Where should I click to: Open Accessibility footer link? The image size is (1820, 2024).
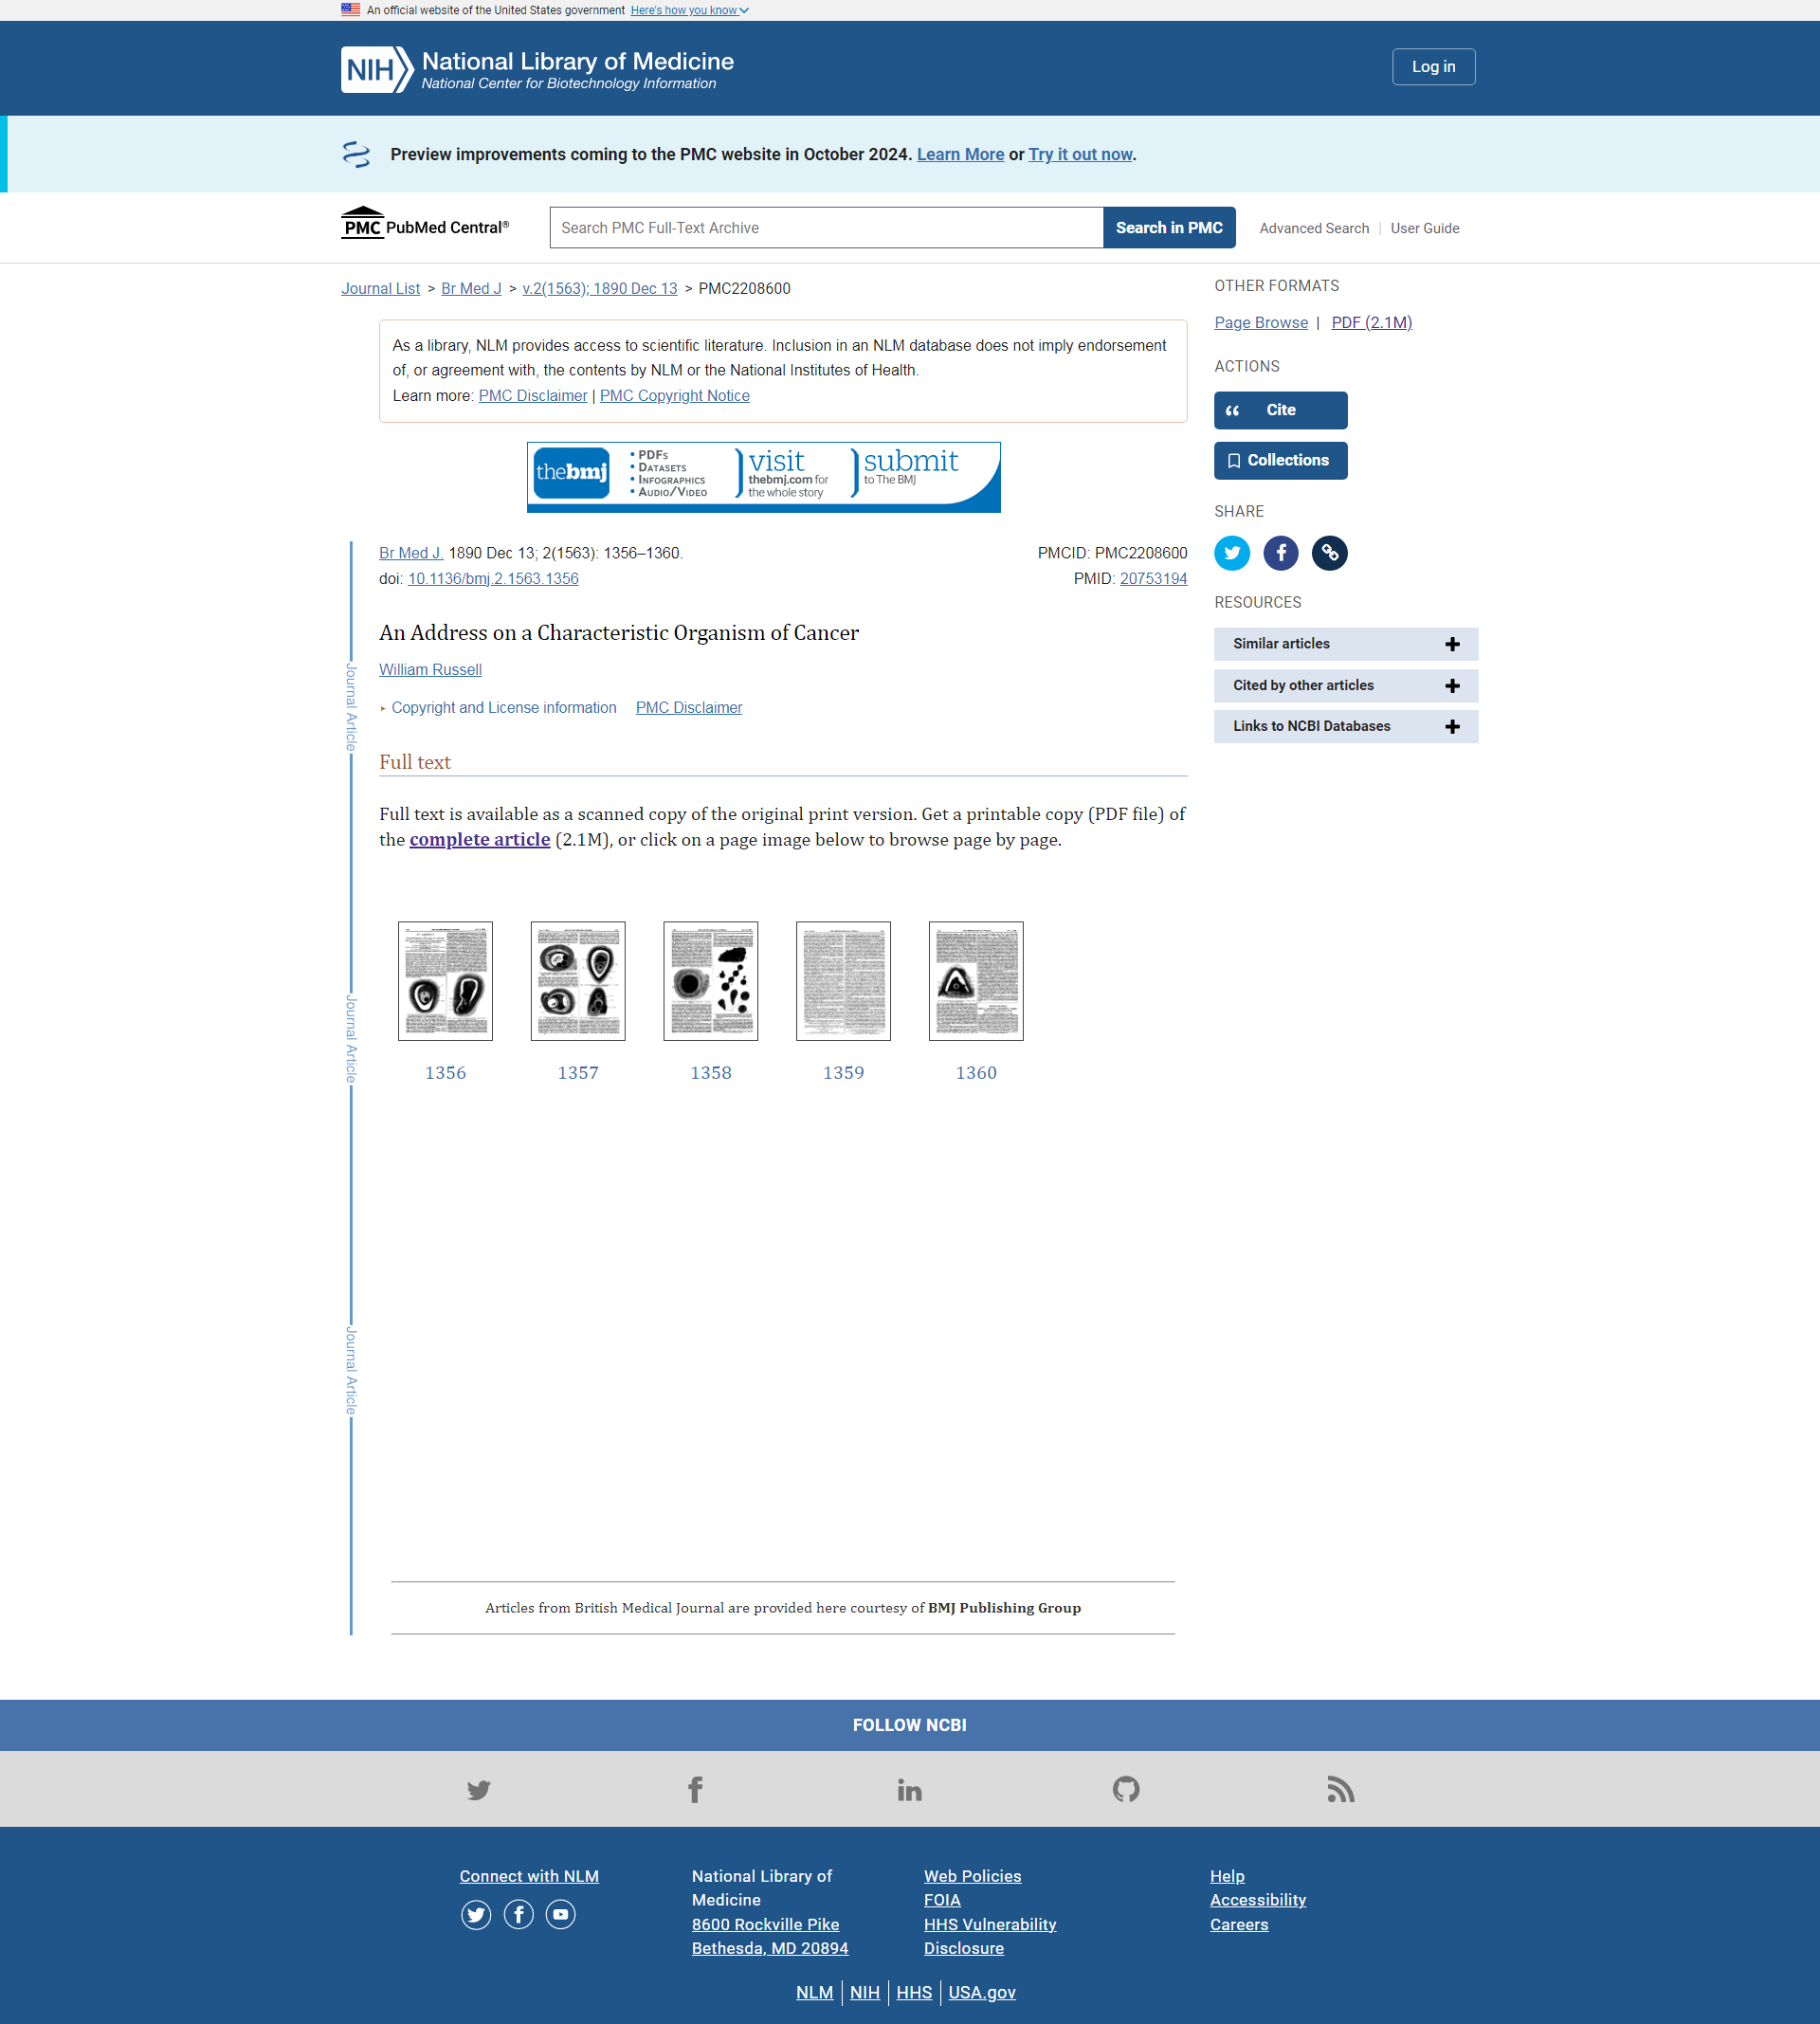click(x=1258, y=1901)
